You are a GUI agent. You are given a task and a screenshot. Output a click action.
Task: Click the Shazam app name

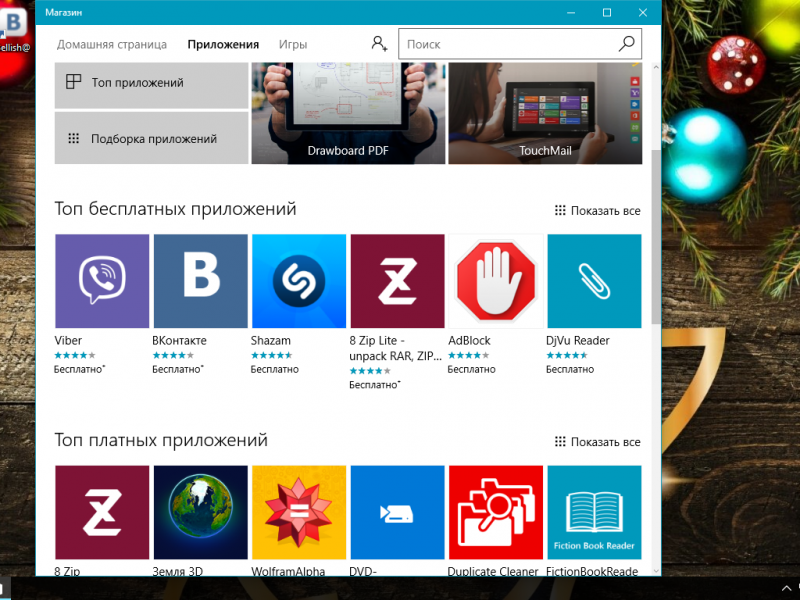tap(270, 340)
